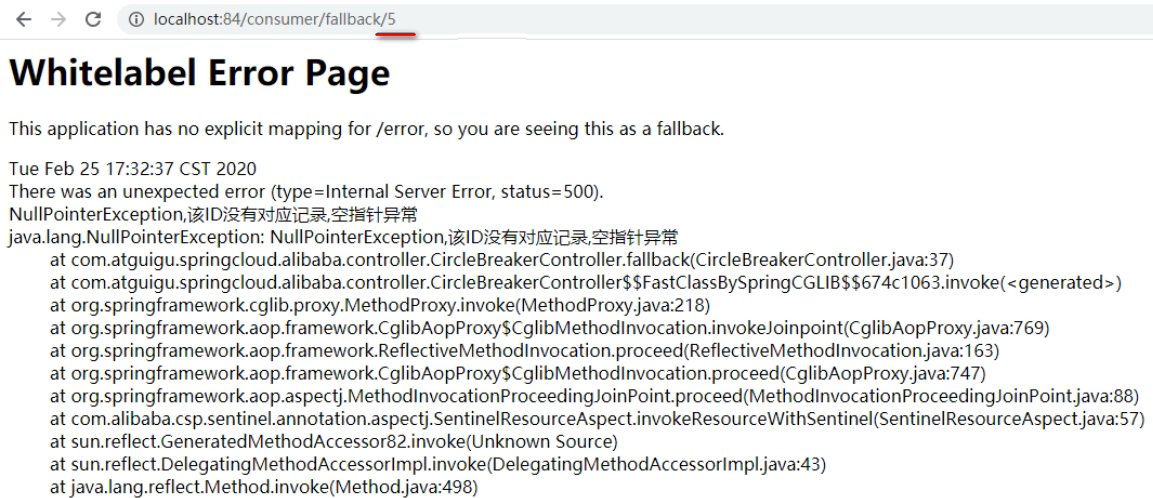This screenshot has height=498, width=1153.
Task: Click the SentinelResourceAspect.java:57 stack frame
Action: [x=597, y=419]
